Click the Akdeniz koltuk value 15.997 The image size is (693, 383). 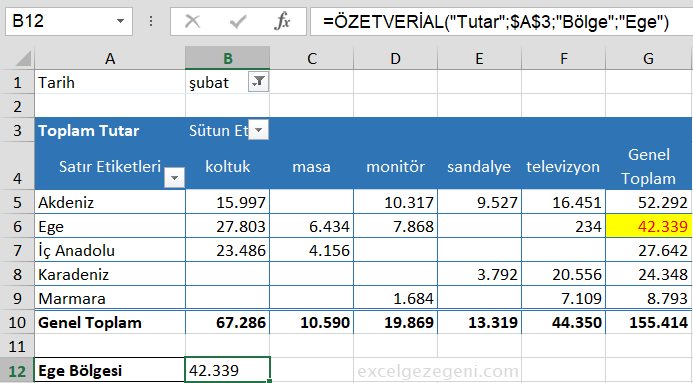(227, 202)
